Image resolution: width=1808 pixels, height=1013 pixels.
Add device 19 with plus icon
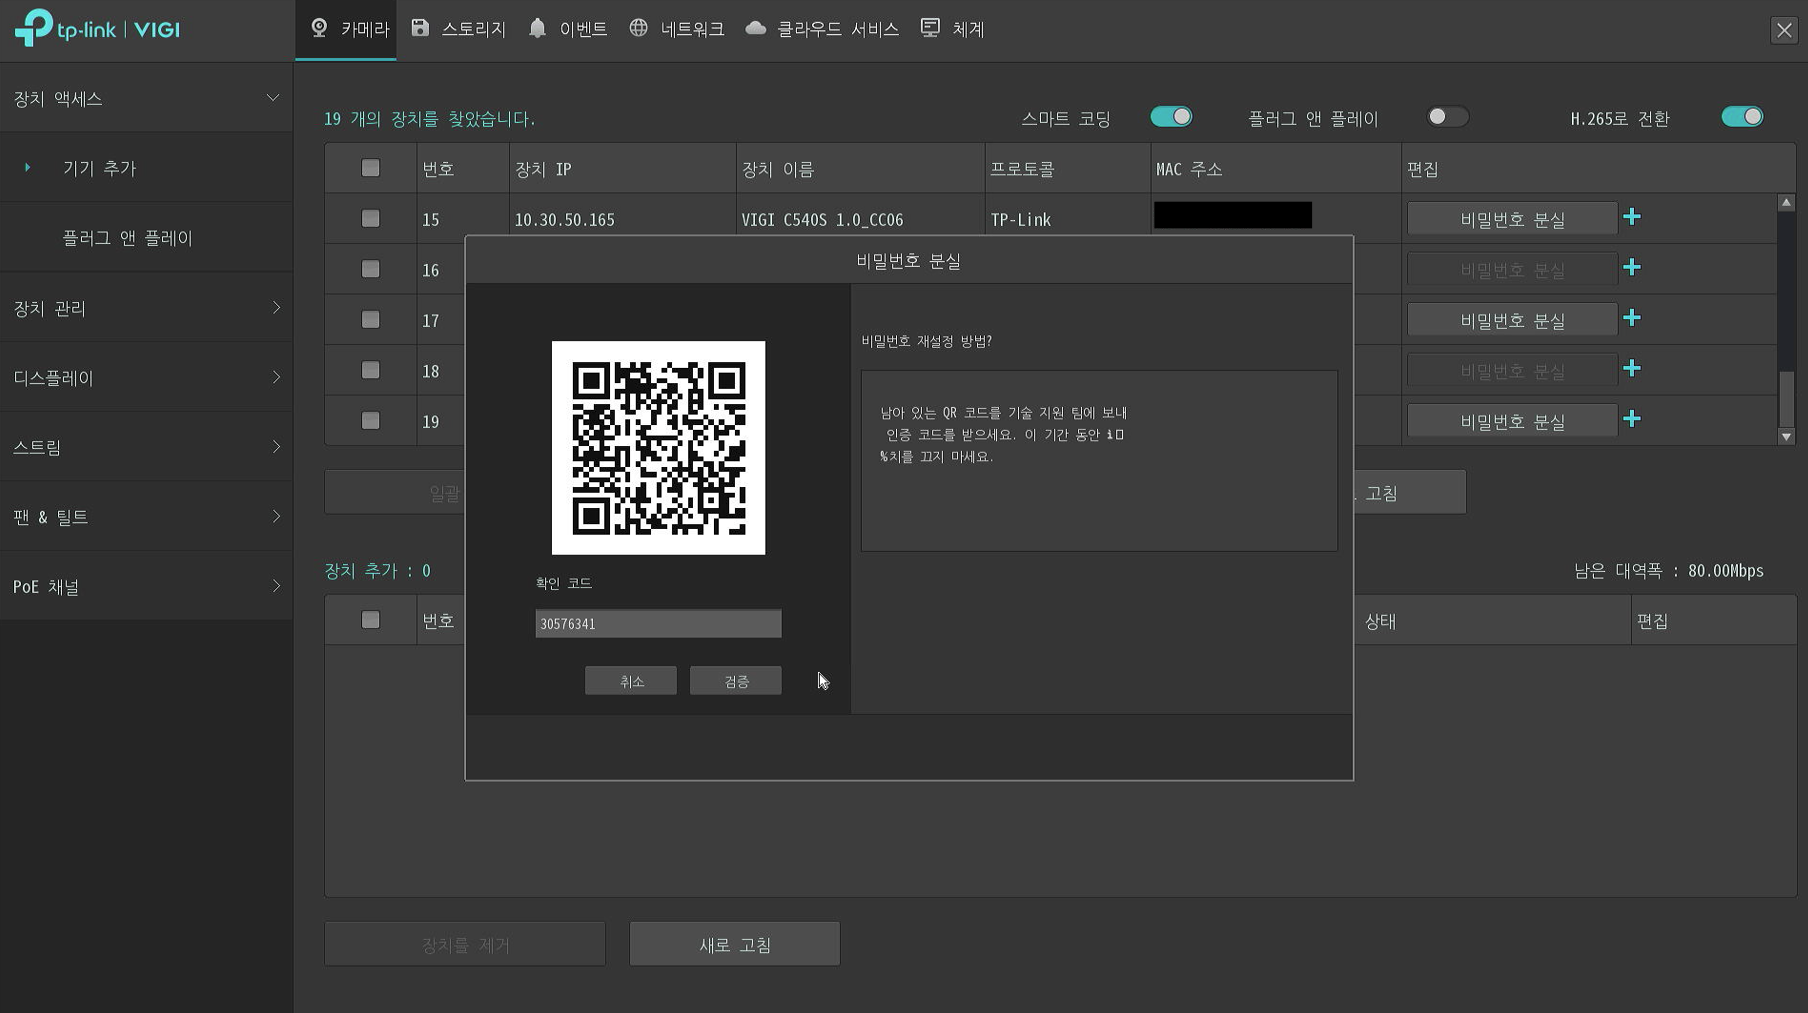click(x=1632, y=419)
